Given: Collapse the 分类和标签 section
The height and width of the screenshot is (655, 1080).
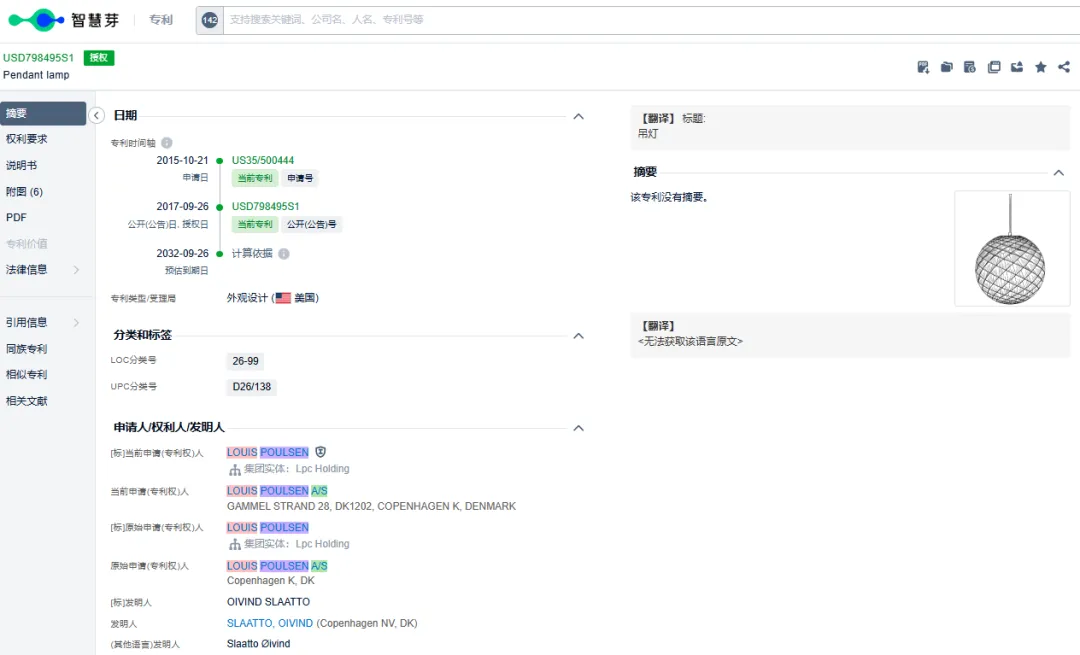Looking at the screenshot, I should point(579,336).
